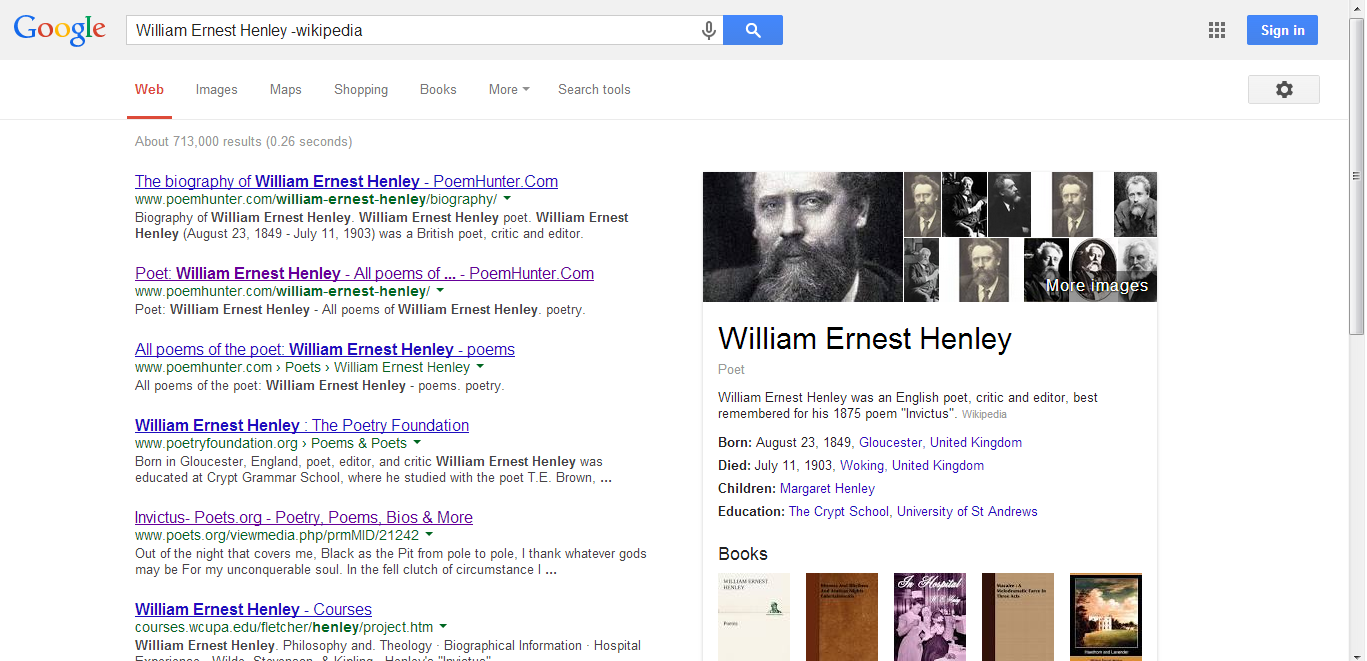Image resolution: width=1367 pixels, height=661 pixels.
Task: Expand arrow next to poemhunter biography URL
Action: 507,199
